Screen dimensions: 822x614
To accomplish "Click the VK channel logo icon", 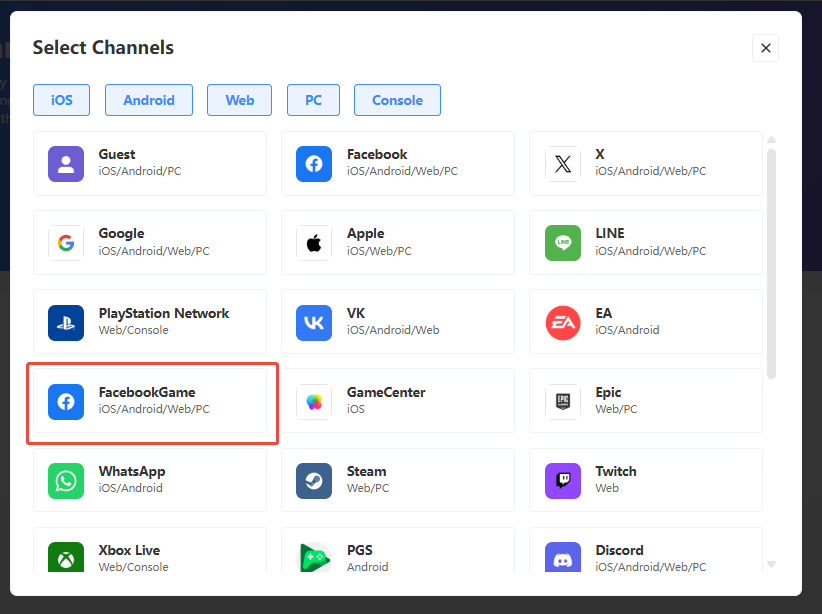I will coord(314,322).
